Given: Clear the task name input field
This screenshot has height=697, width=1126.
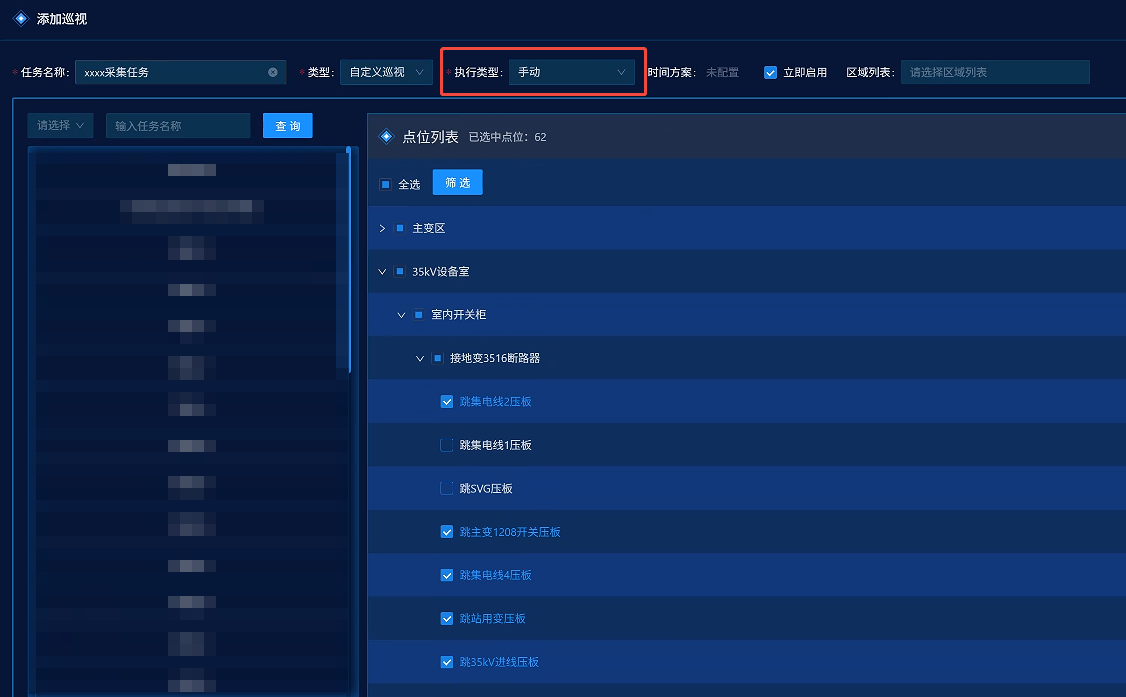Looking at the screenshot, I should pos(273,72).
